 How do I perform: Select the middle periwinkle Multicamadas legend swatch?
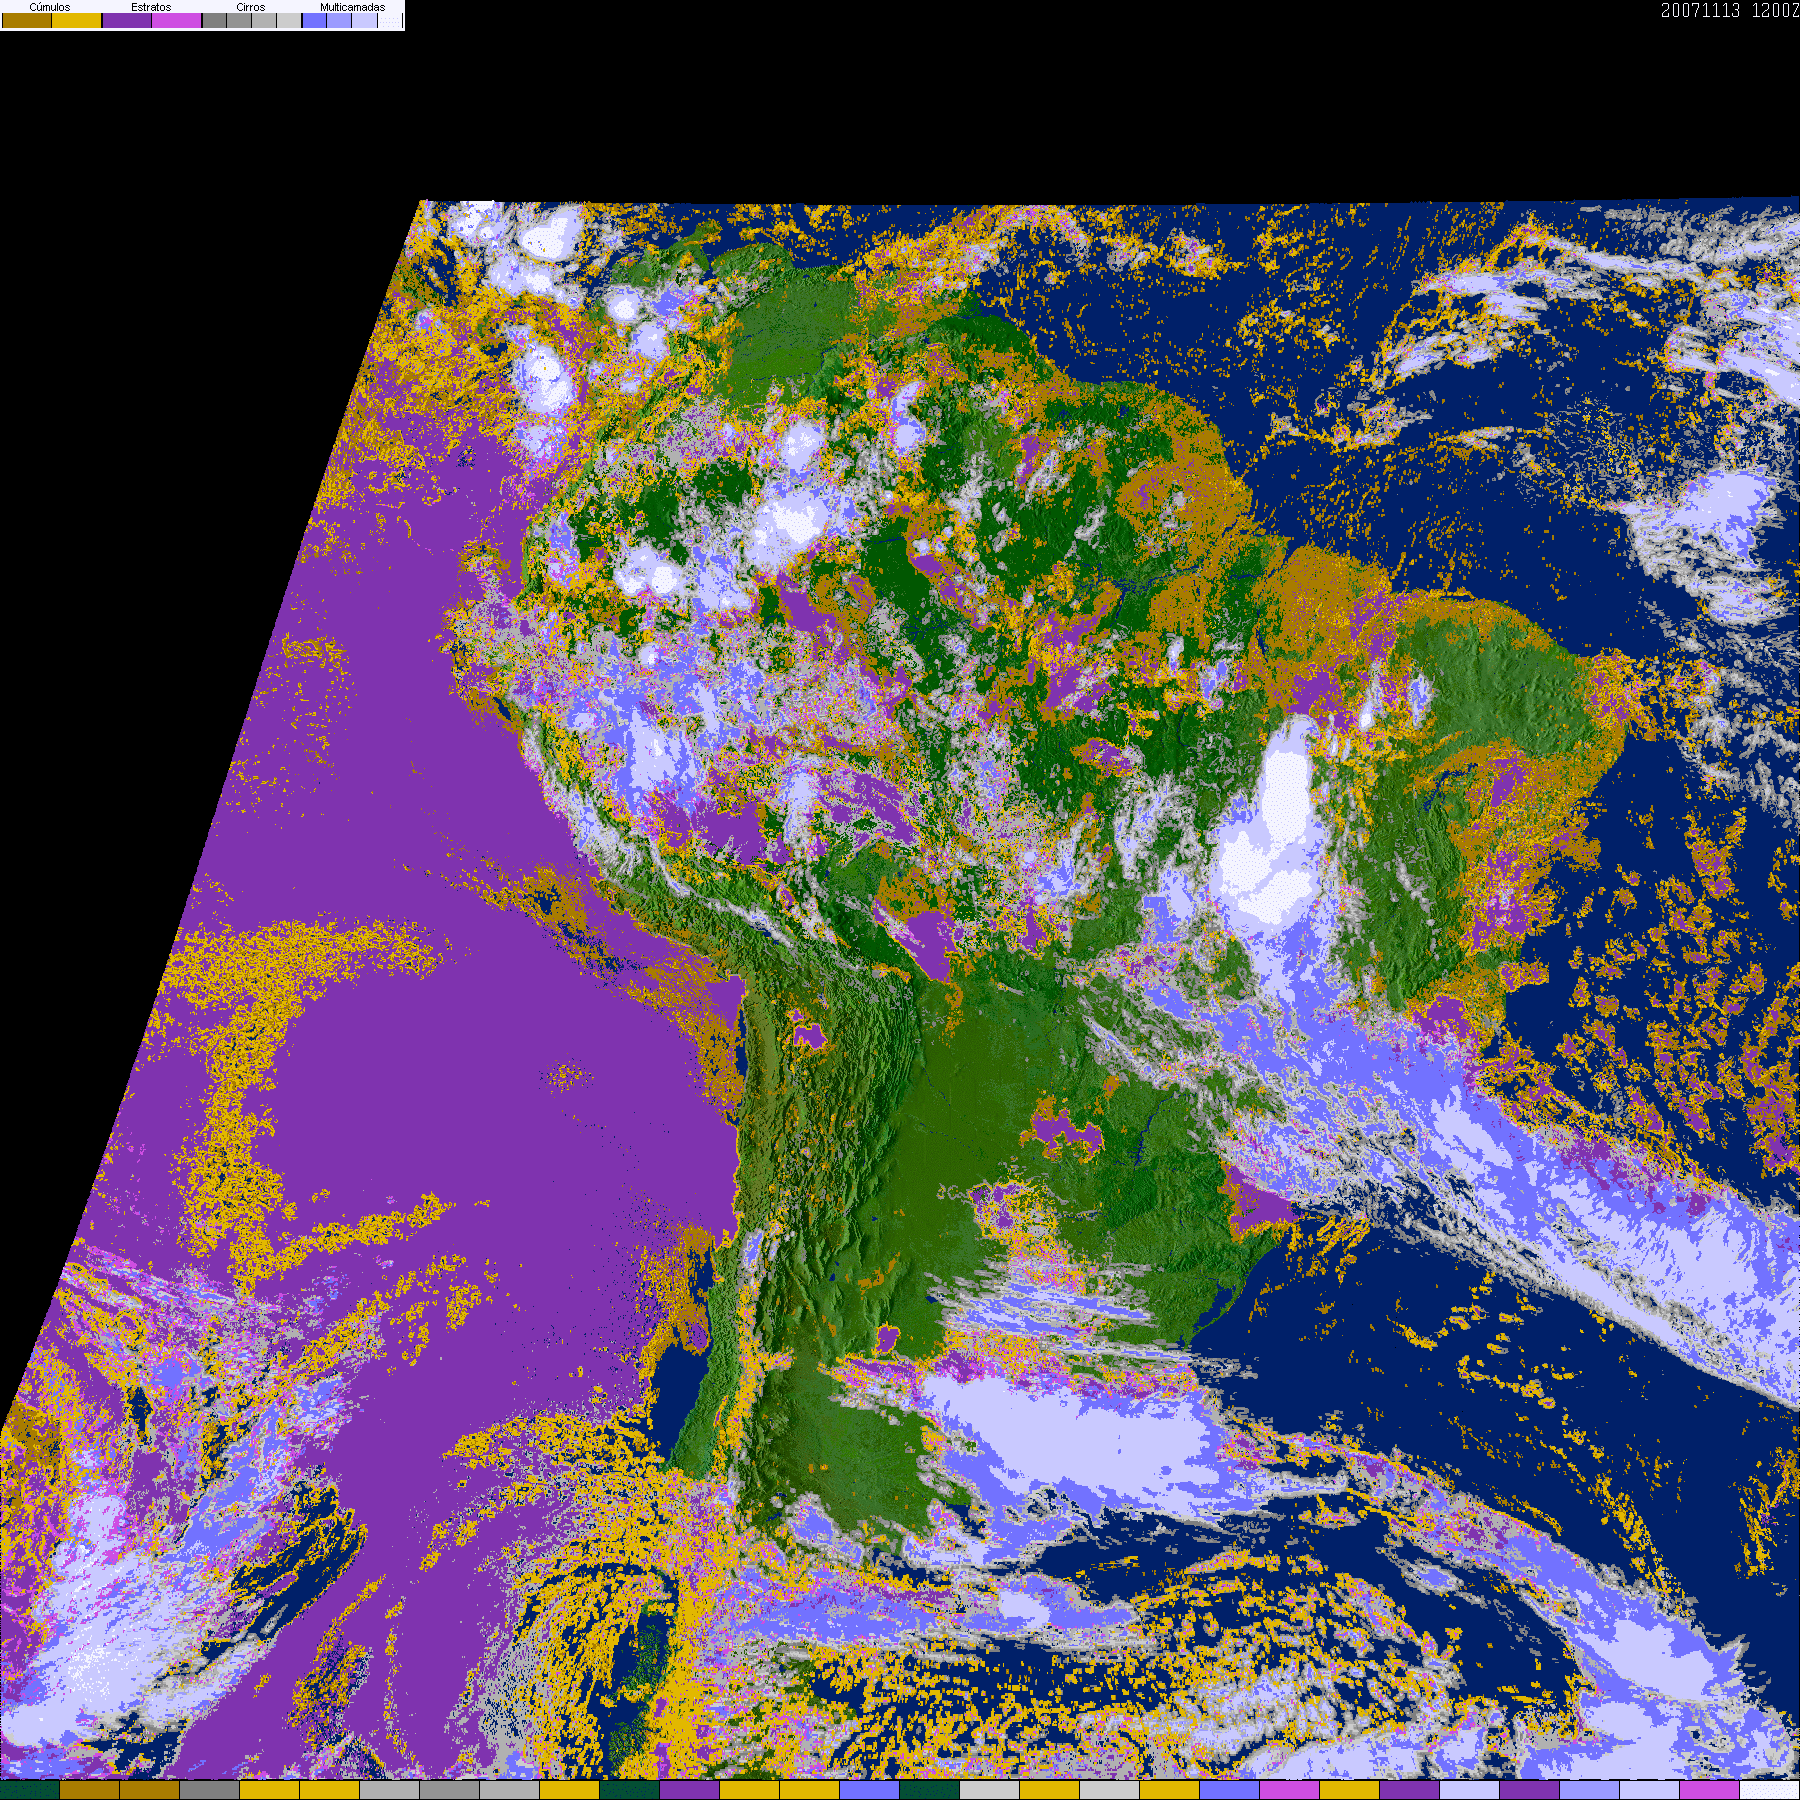pos(339,21)
